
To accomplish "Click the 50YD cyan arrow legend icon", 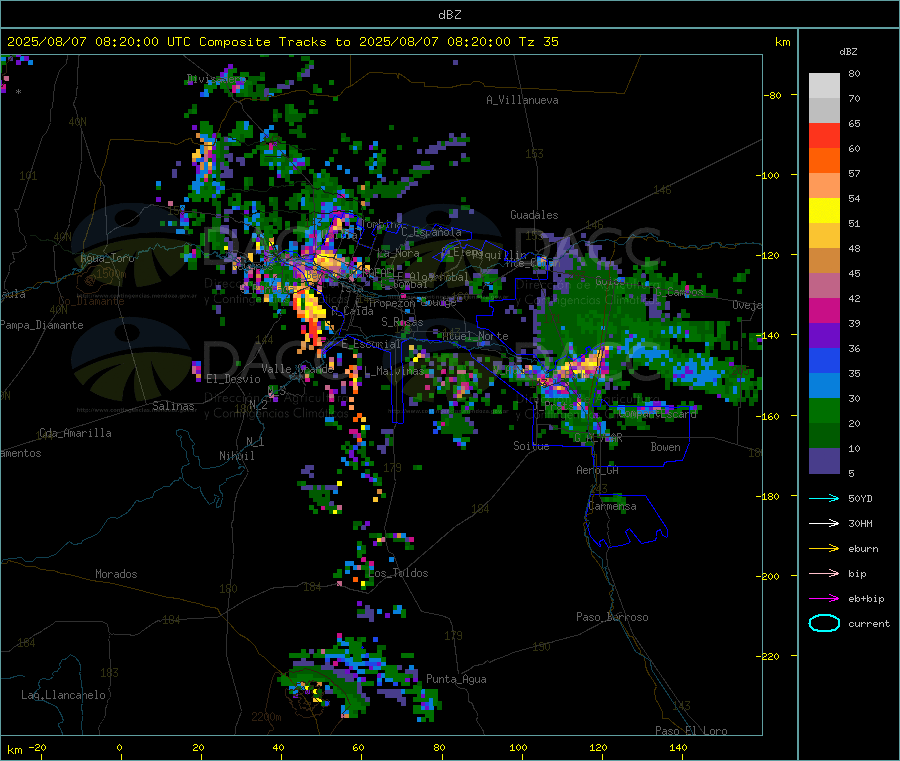I will click(824, 498).
